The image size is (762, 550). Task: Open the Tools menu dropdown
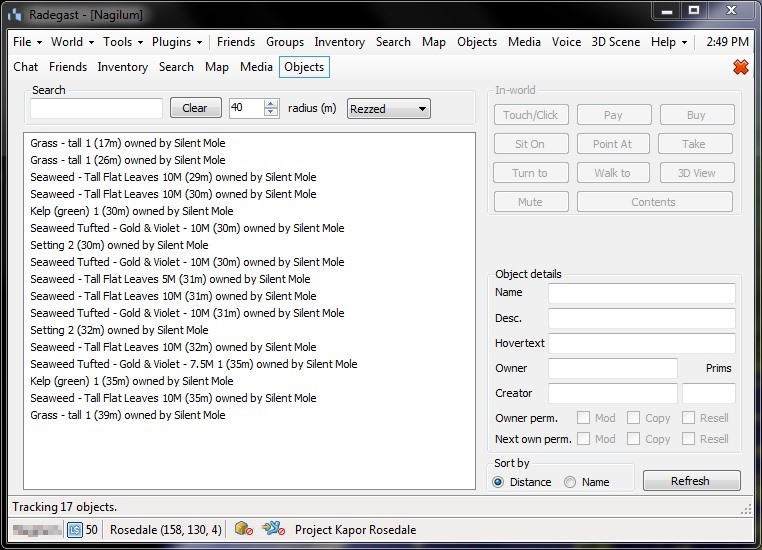tap(123, 42)
